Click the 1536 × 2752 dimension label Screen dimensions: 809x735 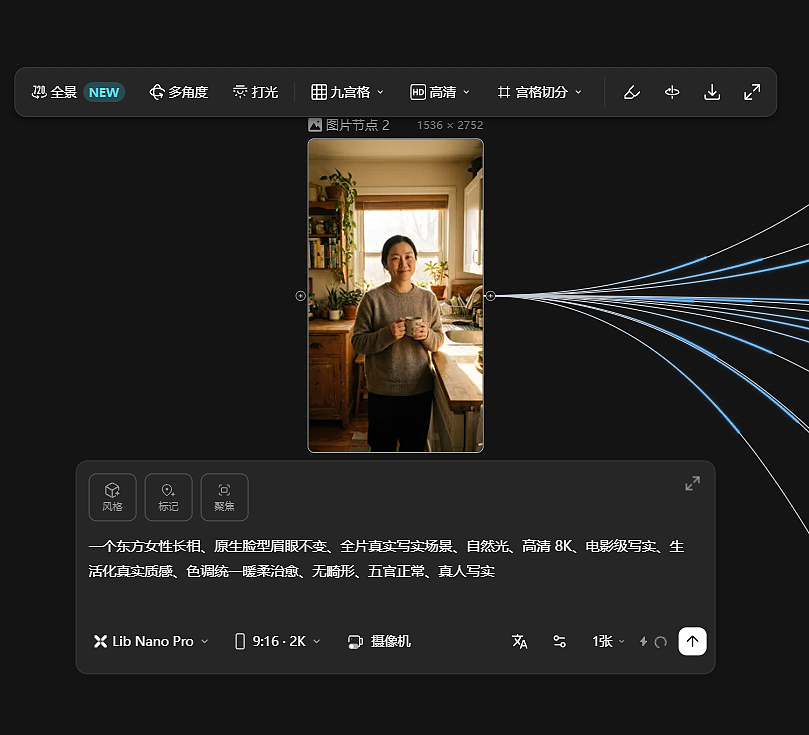(x=450, y=125)
